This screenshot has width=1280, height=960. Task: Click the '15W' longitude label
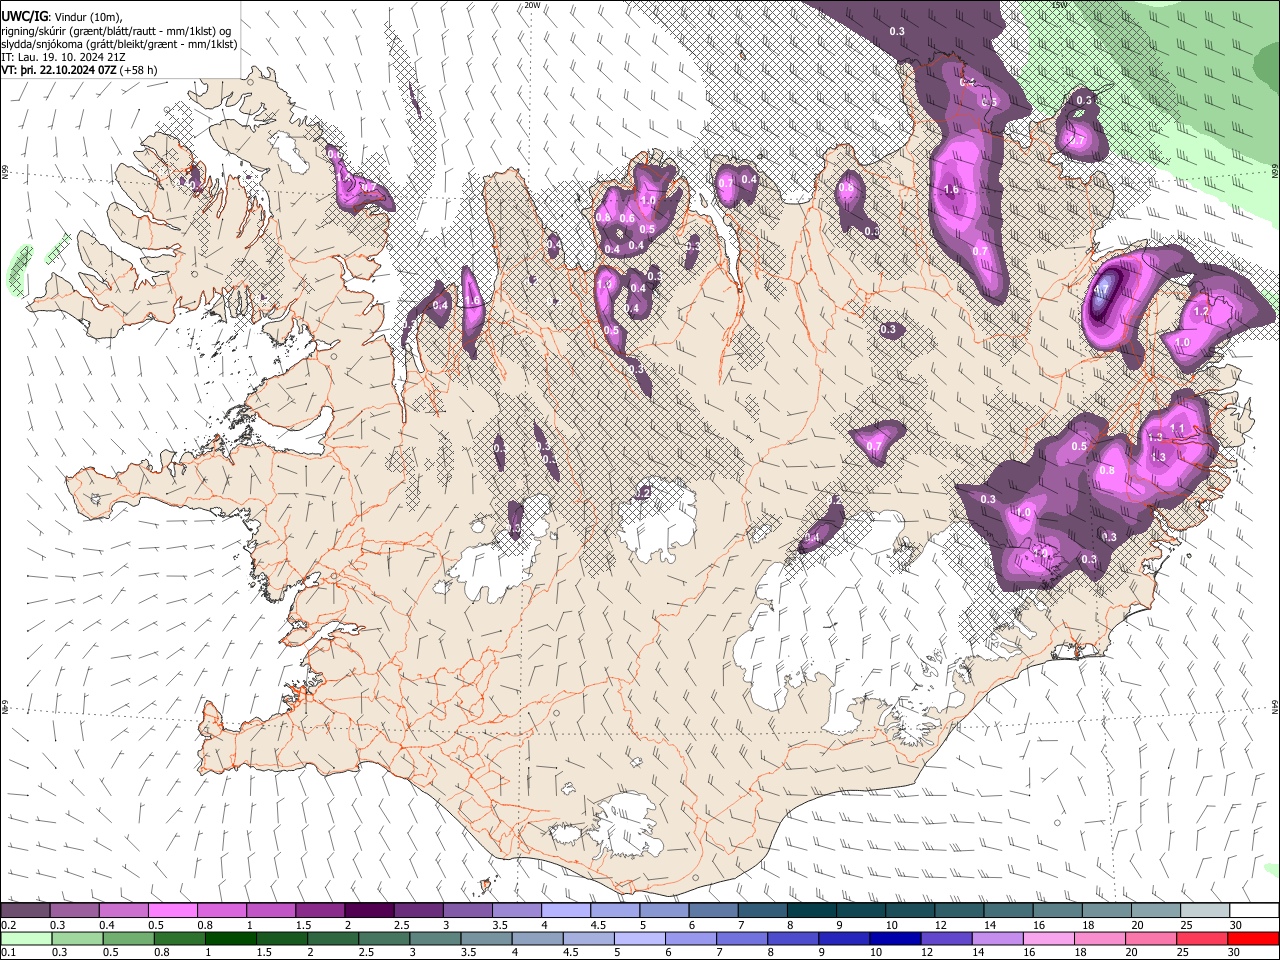(1059, 5)
